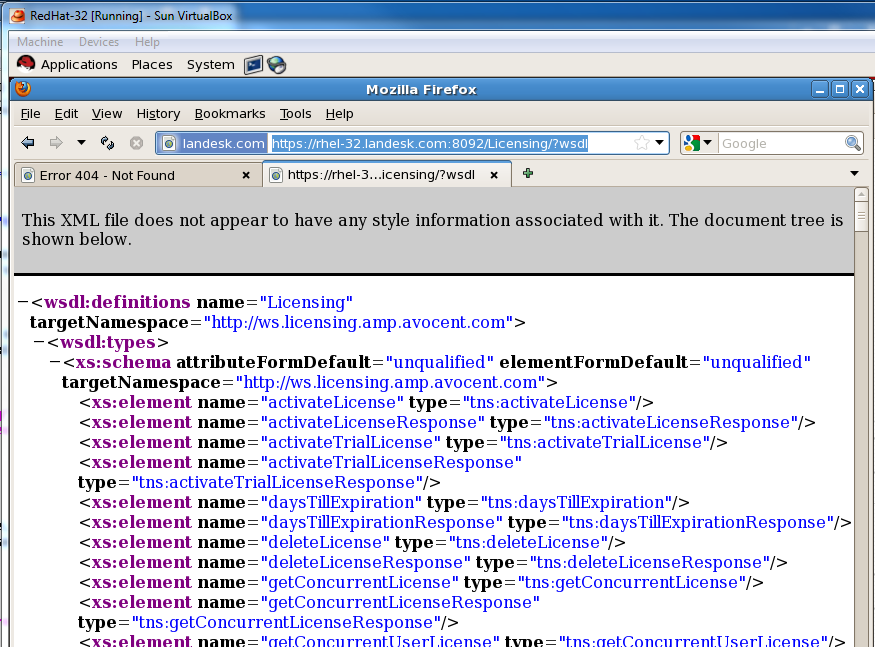Screen dimensions: 875x647
Task: Open the URL bar history dropdown
Action: coord(660,143)
